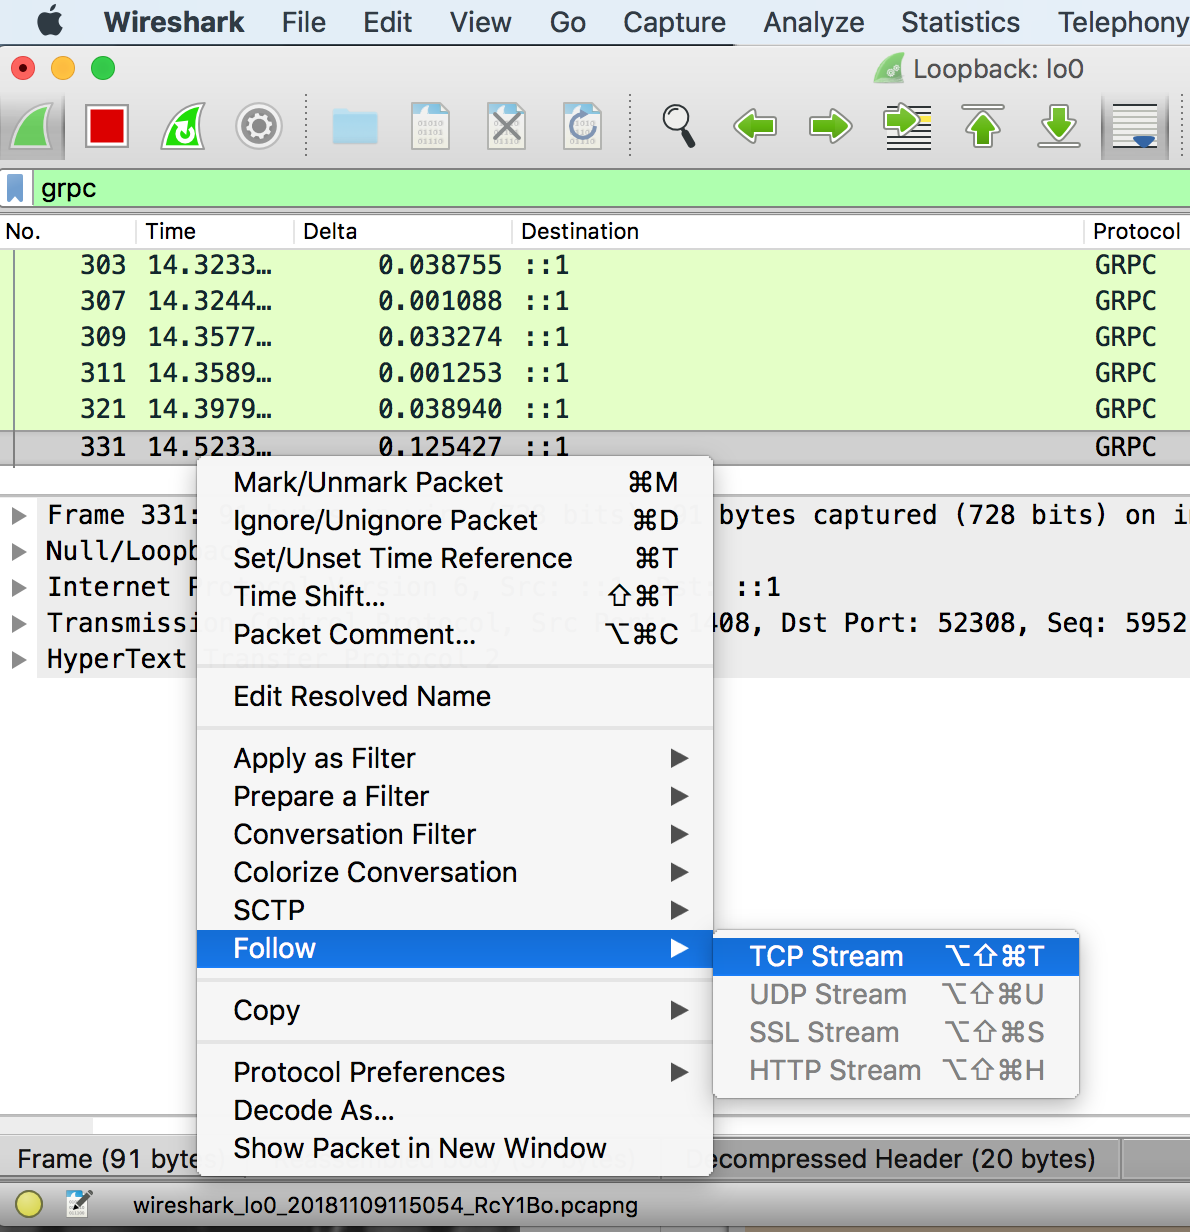Viewport: 1190px width, 1232px height.
Task: Choose Time Shift... from the context menu
Action: point(455,596)
